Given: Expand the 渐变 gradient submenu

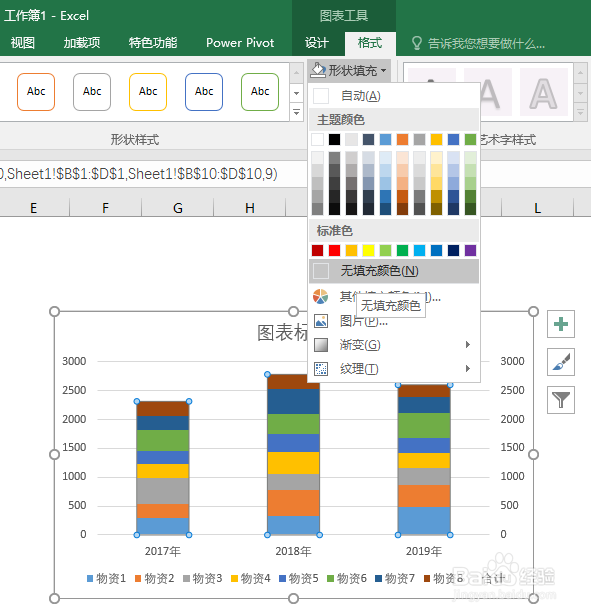Looking at the screenshot, I should [x=394, y=345].
